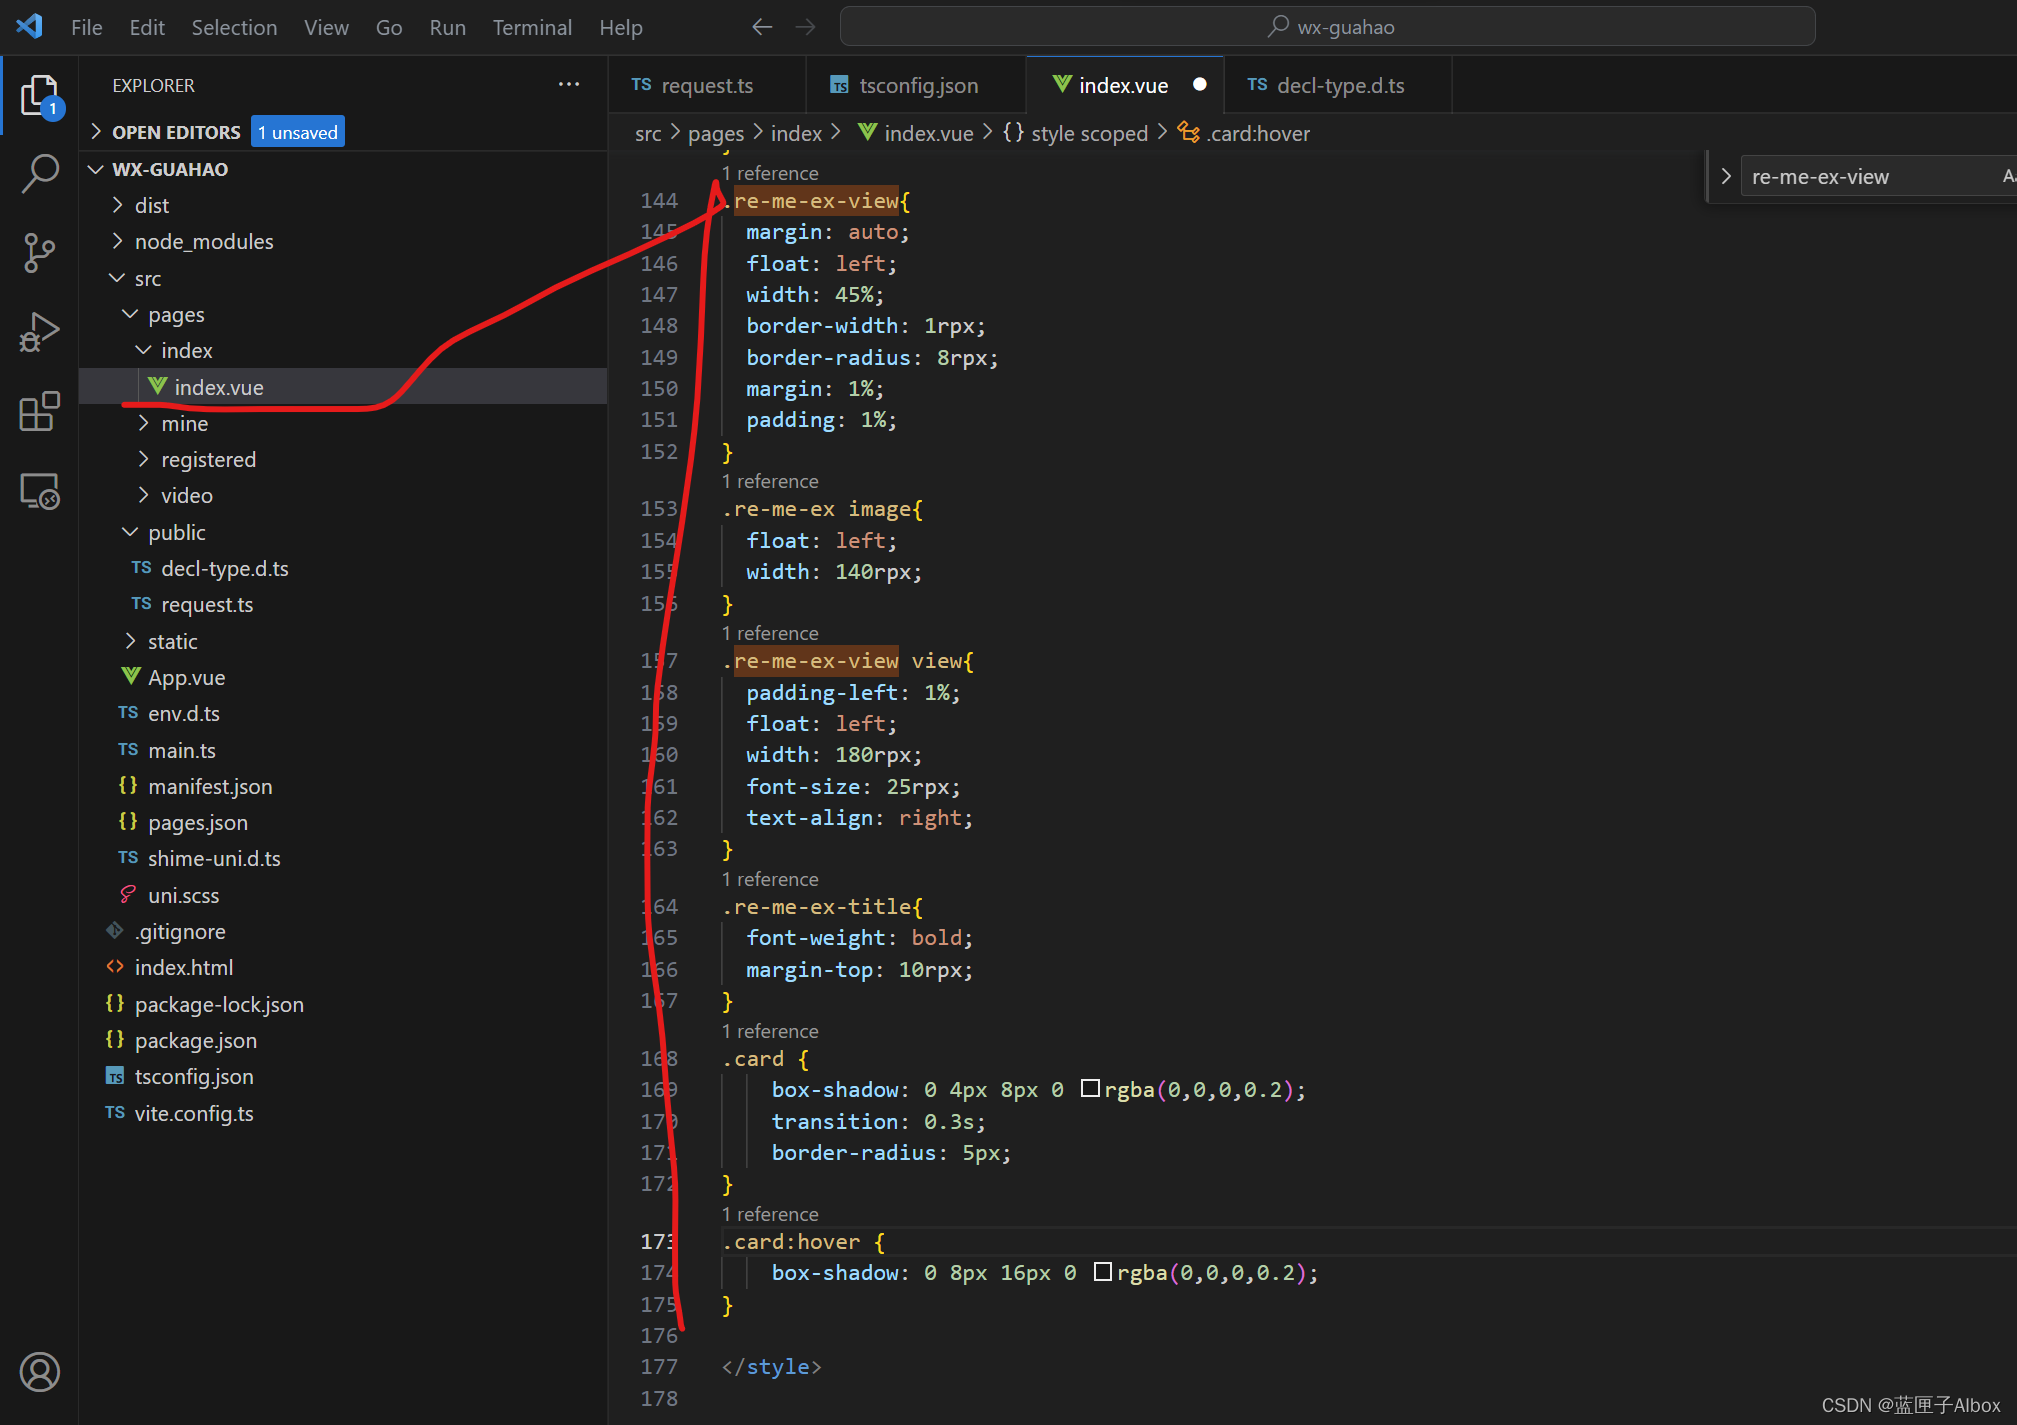
Task: Click 'style scoped' in the breadcrumb
Action: [1088, 133]
